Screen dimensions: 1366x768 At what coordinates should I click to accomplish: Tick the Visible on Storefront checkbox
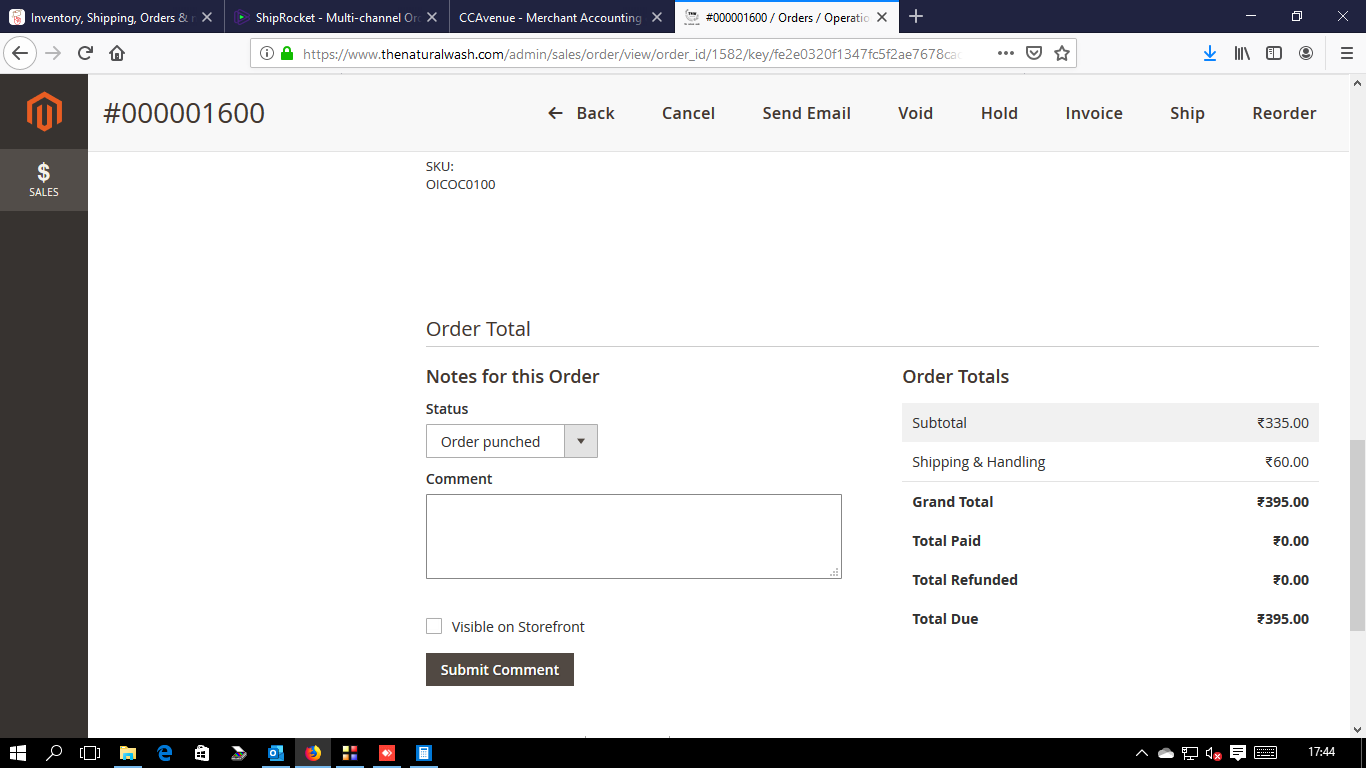434,626
